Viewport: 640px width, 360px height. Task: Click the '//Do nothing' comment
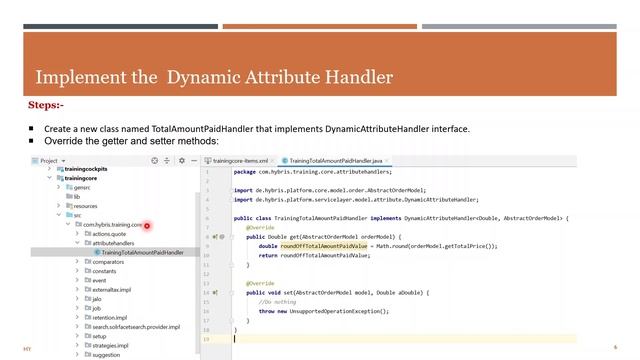click(x=277, y=302)
